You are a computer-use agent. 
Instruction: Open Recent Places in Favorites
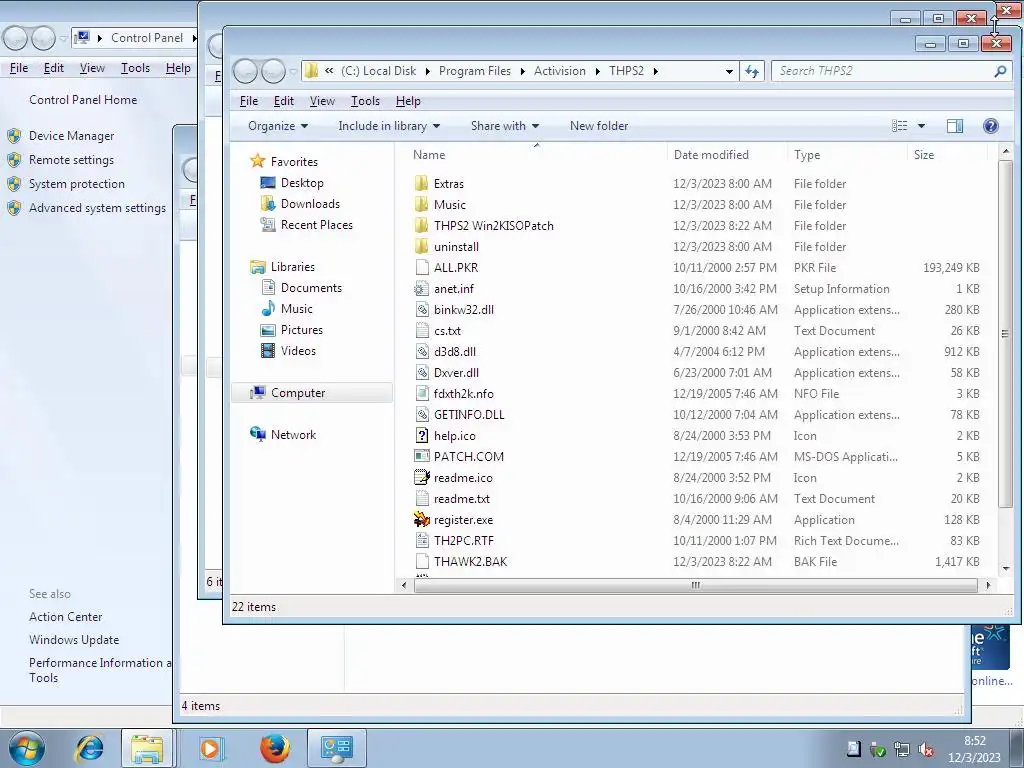click(317, 225)
